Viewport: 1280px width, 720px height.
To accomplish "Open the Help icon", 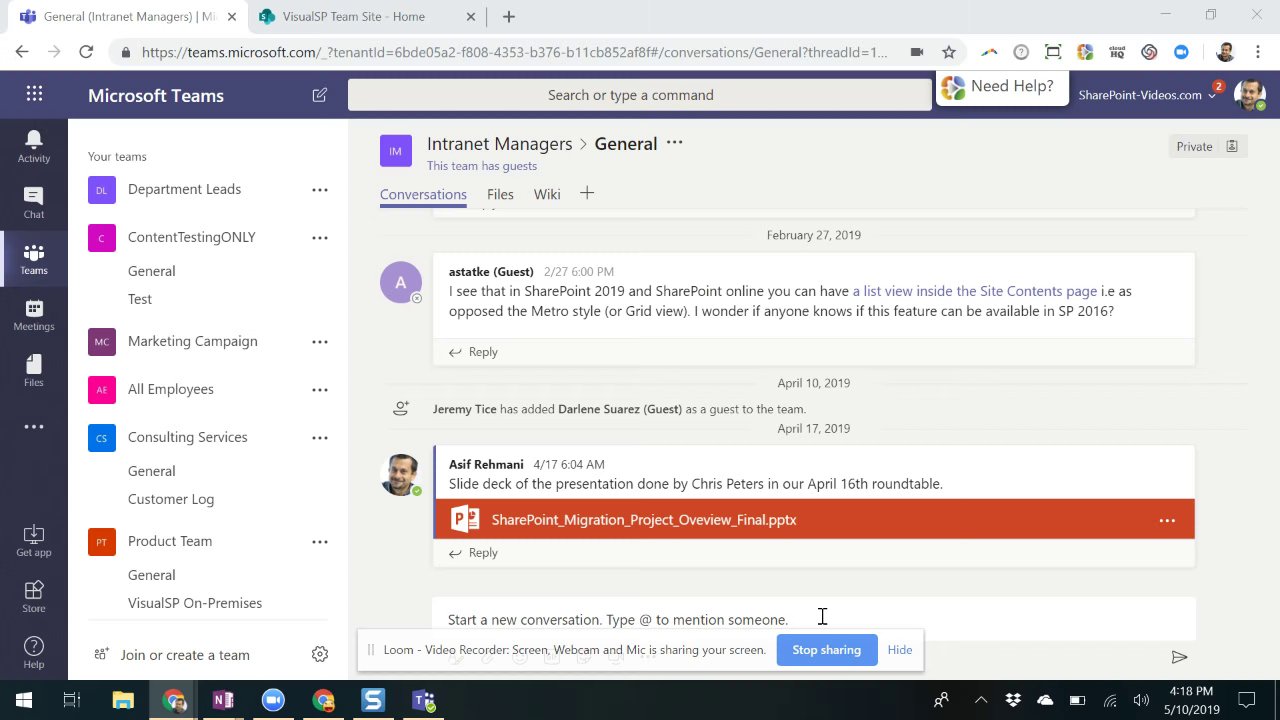I will coord(34,653).
